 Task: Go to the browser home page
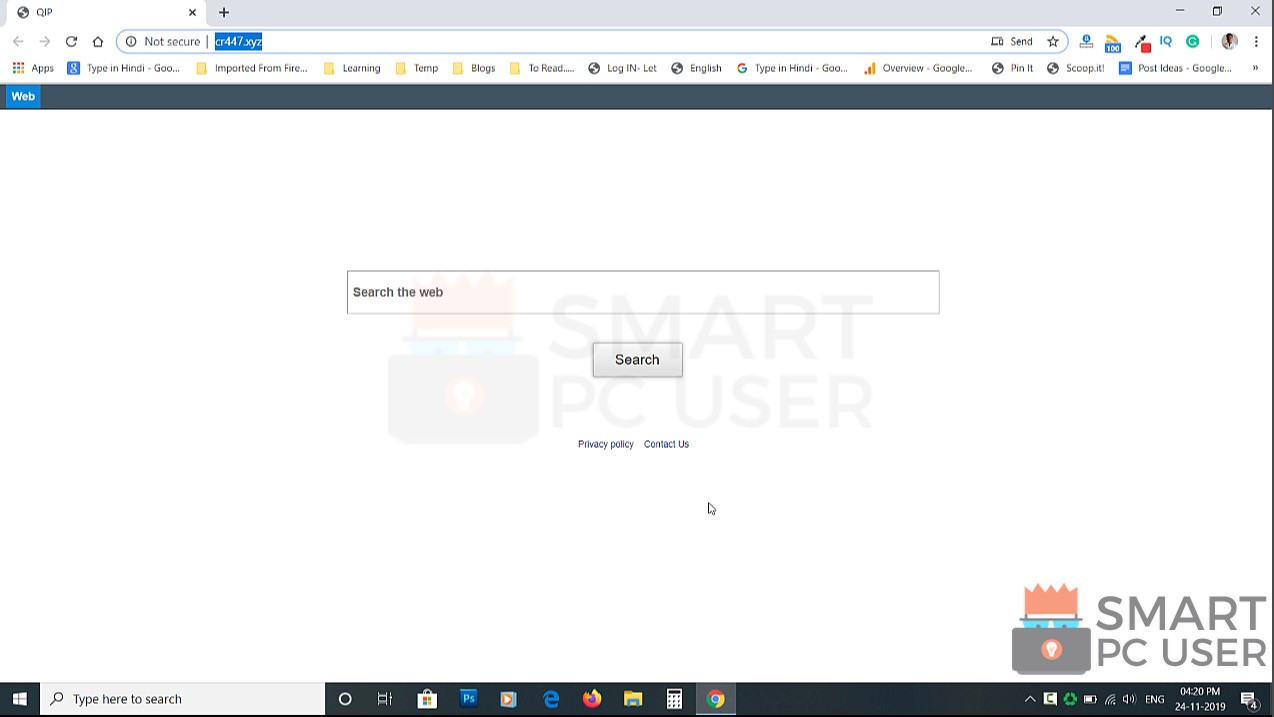pos(98,41)
